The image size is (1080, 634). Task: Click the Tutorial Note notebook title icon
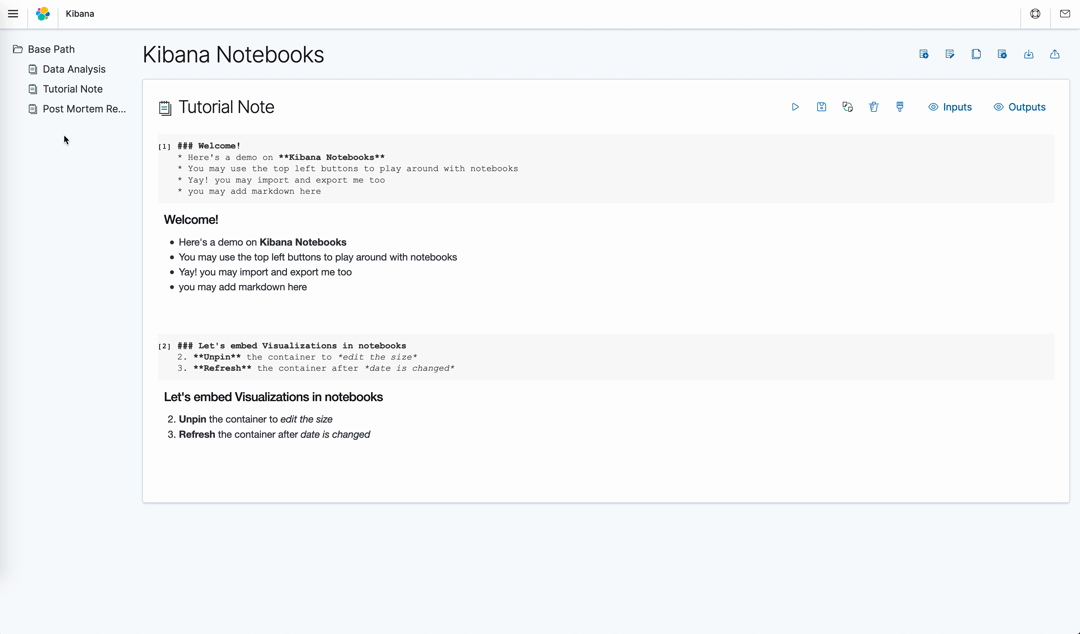point(165,108)
